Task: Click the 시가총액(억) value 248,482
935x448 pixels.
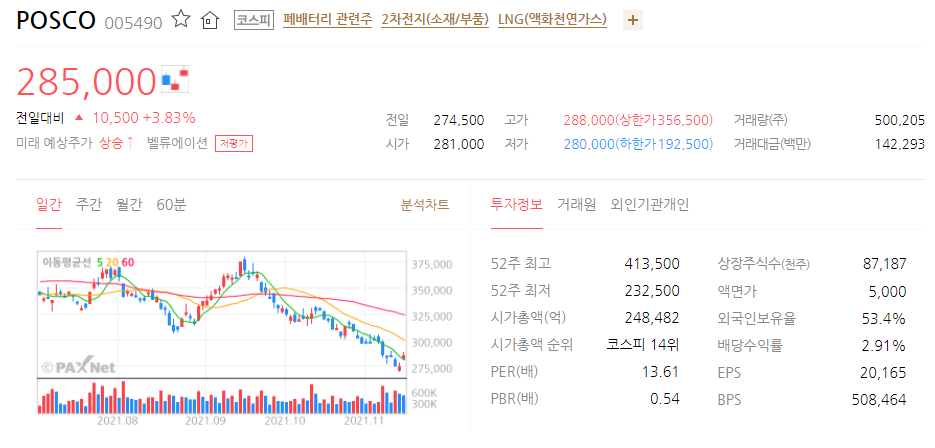Action: tap(652, 318)
